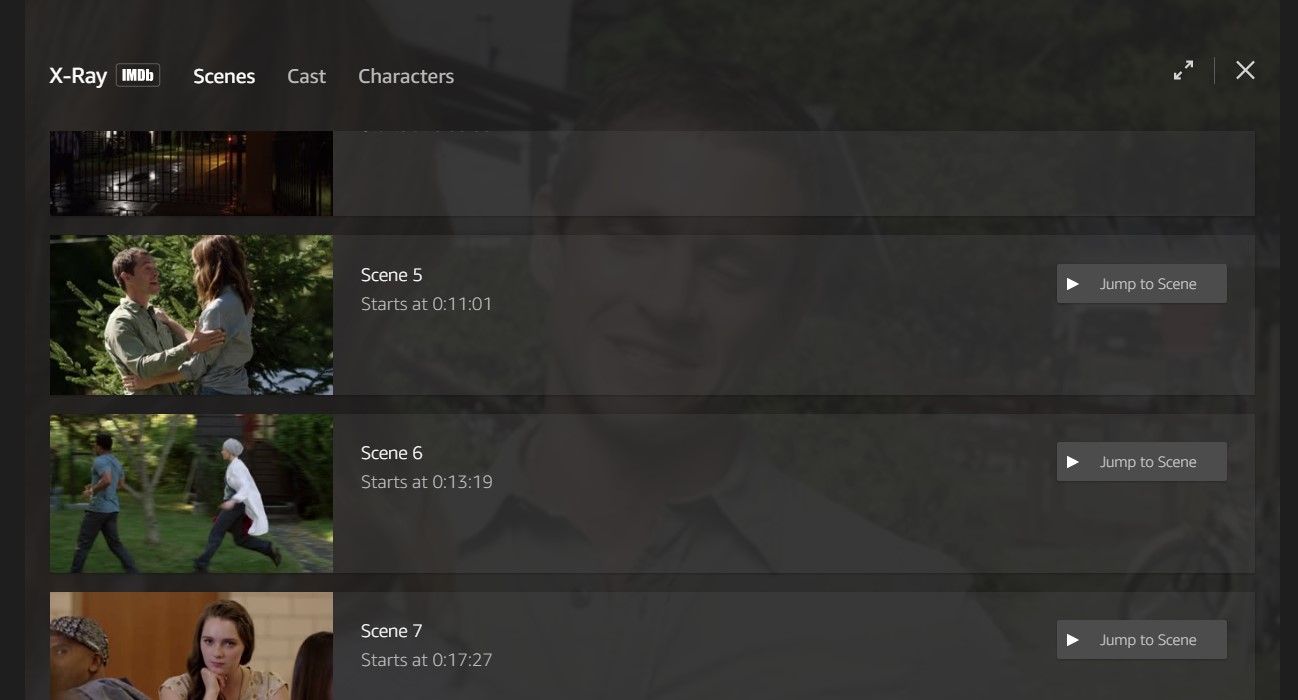
Task: Click the IMDb logo badge
Action: click(138, 75)
